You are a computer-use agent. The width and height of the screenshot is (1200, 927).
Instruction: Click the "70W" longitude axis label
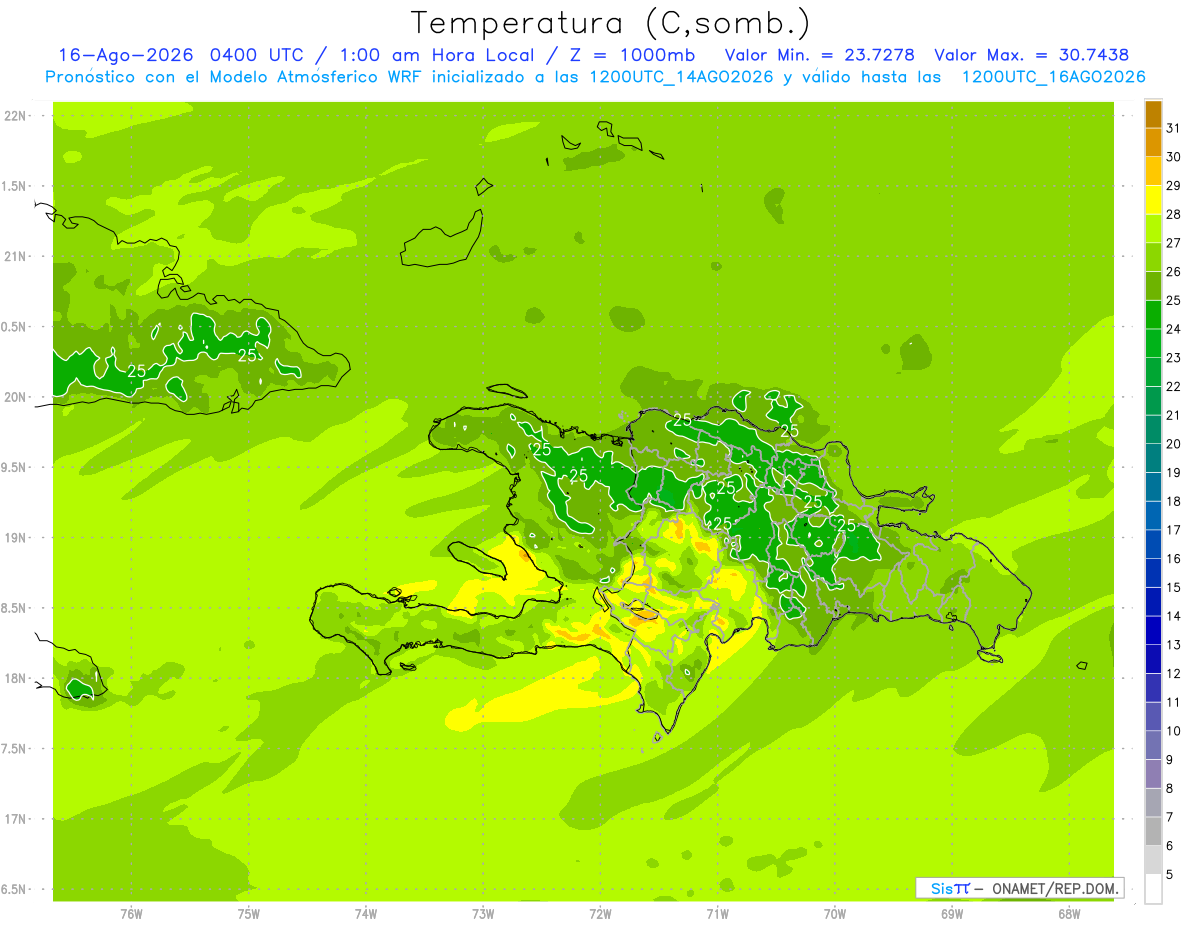(x=835, y=914)
